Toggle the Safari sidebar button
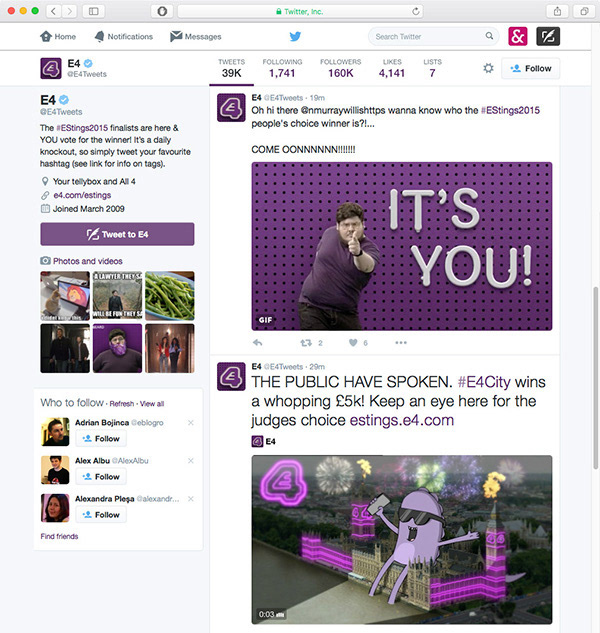This screenshot has width=600, height=633. point(94,11)
